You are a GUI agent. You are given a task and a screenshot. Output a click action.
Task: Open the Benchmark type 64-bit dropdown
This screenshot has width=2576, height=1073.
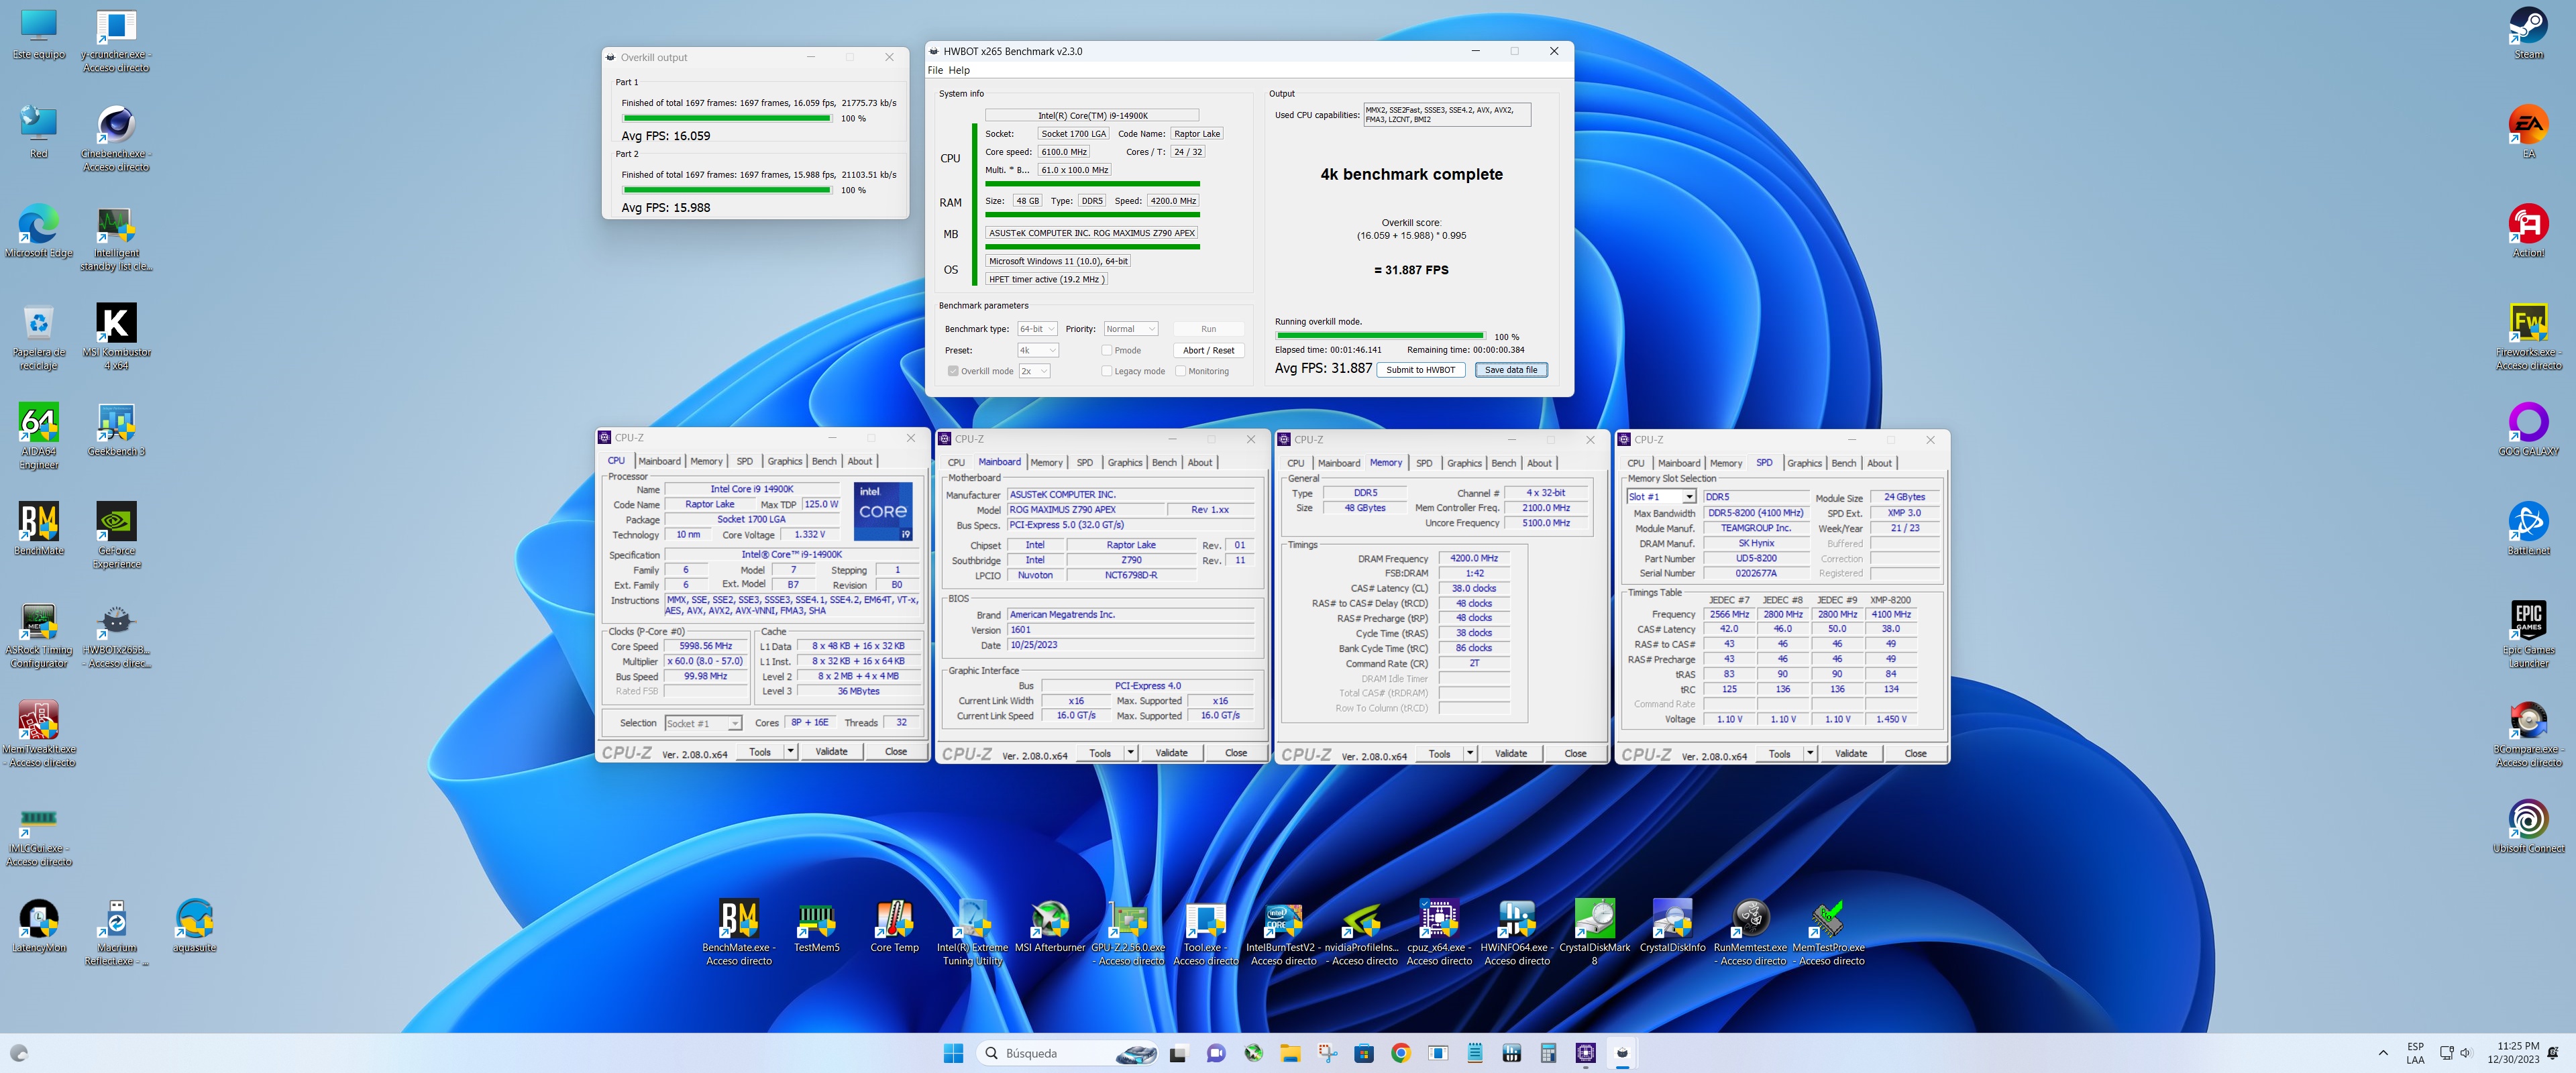click(1037, 329)
